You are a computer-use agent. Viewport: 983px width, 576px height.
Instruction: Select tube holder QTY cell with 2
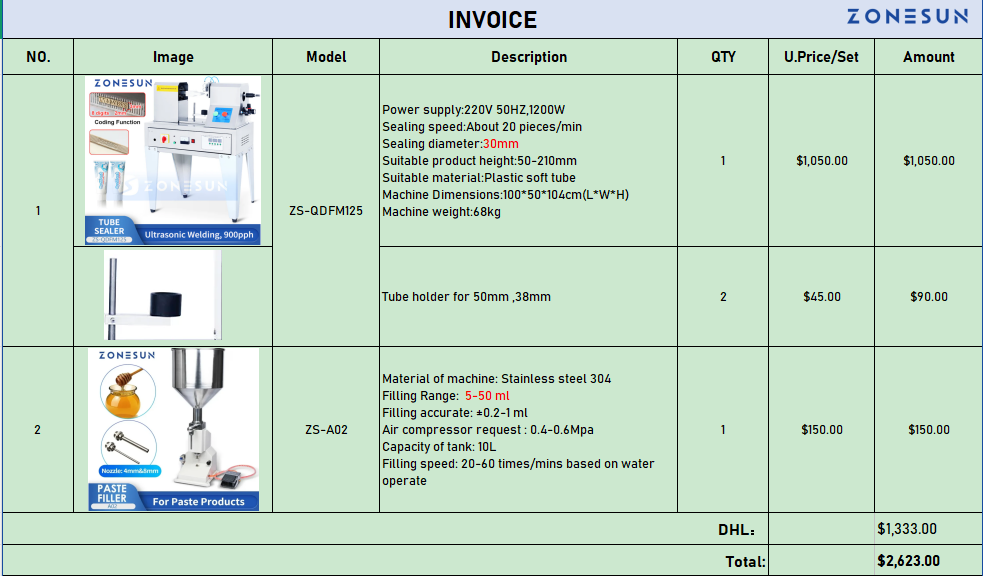tap(723, 296)
